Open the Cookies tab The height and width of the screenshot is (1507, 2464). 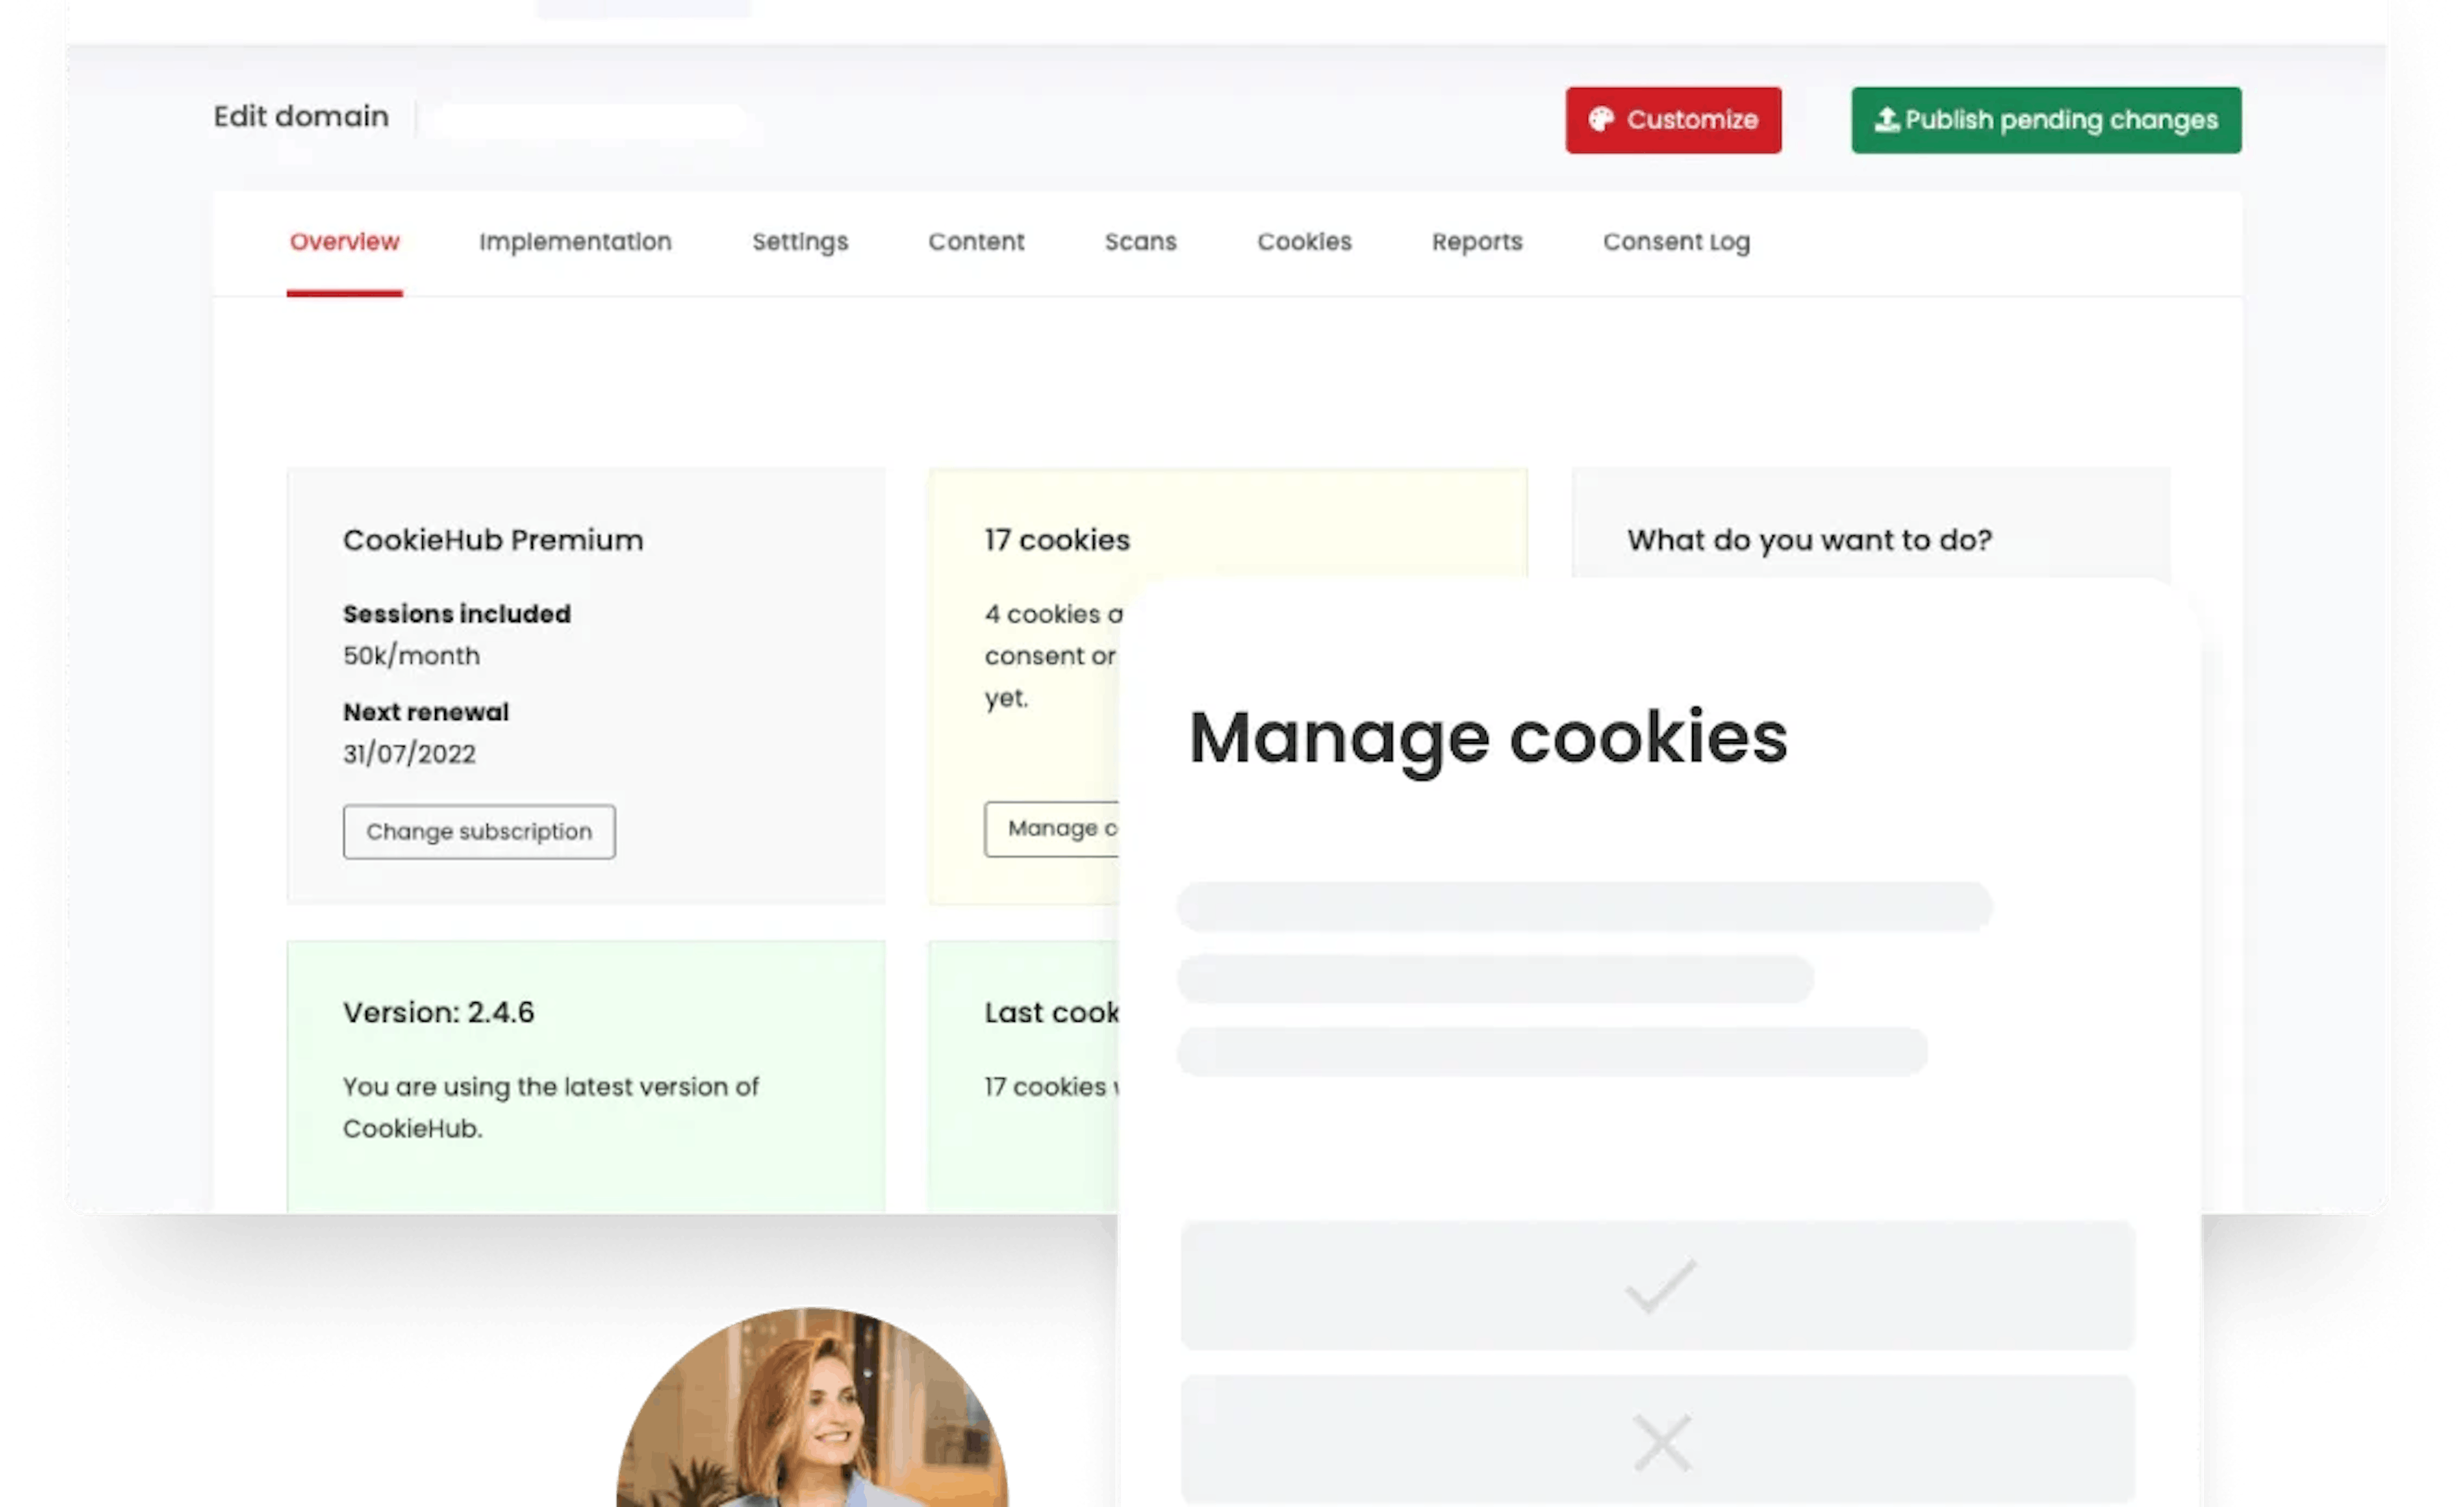pyautogui.click(x=1304, y=242)
